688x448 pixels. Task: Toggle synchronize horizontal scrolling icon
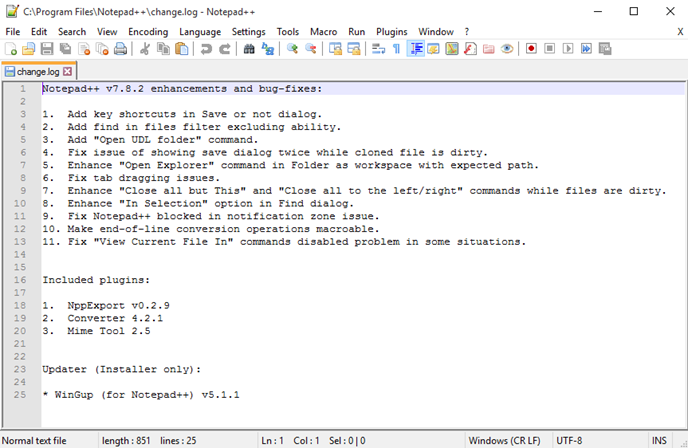(x=354, y=49)
